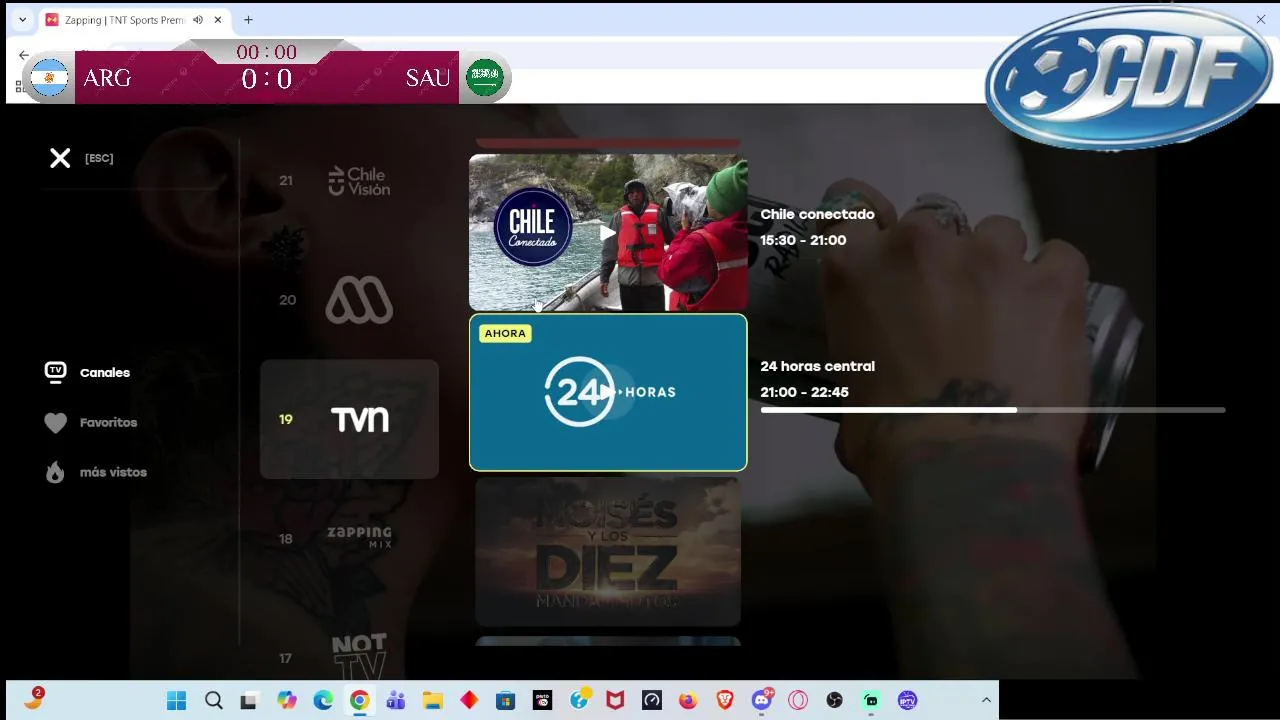
Task: Open Discord from the taskbar
Action: point(762,699)
